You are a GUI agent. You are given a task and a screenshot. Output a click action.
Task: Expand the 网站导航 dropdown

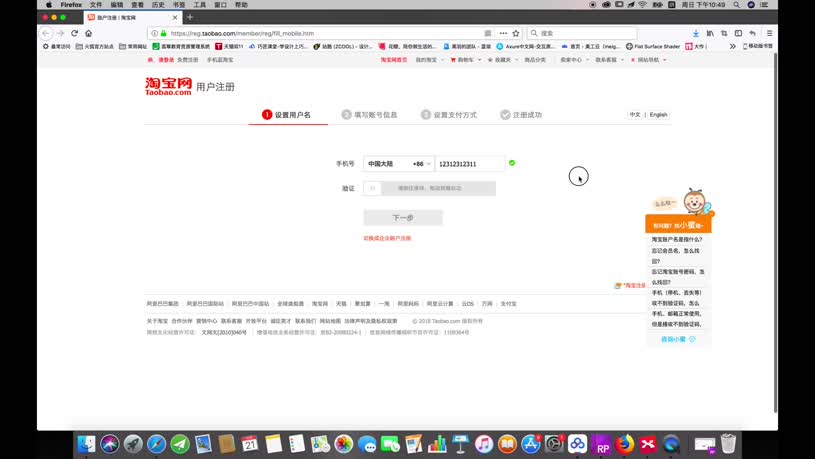[649, 60]
